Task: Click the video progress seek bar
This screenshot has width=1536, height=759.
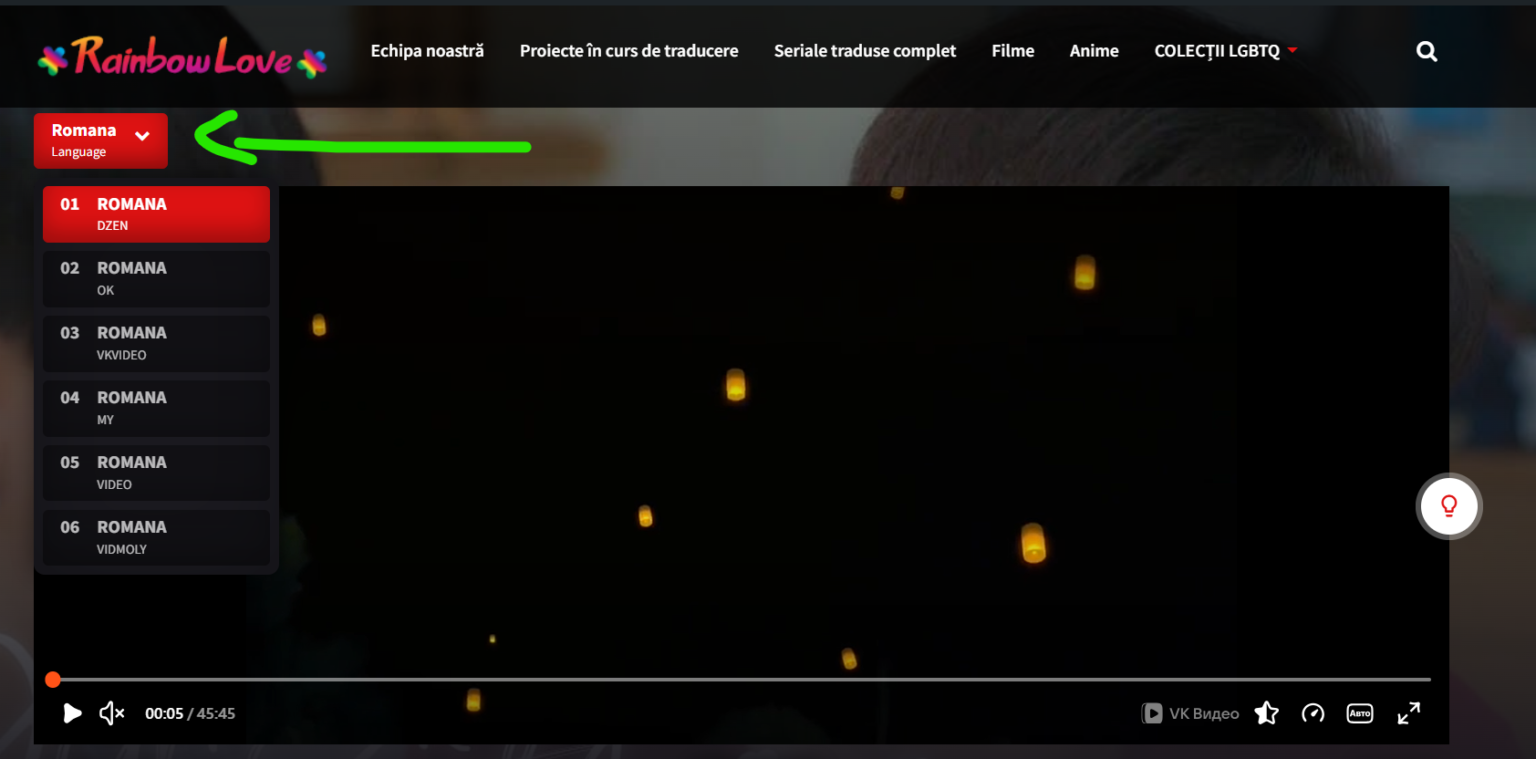Action: [x=740, y=680]
